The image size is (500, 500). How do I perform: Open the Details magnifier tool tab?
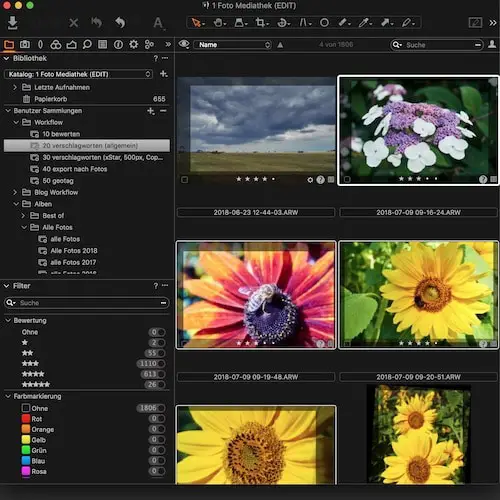(x=87, y=44)
